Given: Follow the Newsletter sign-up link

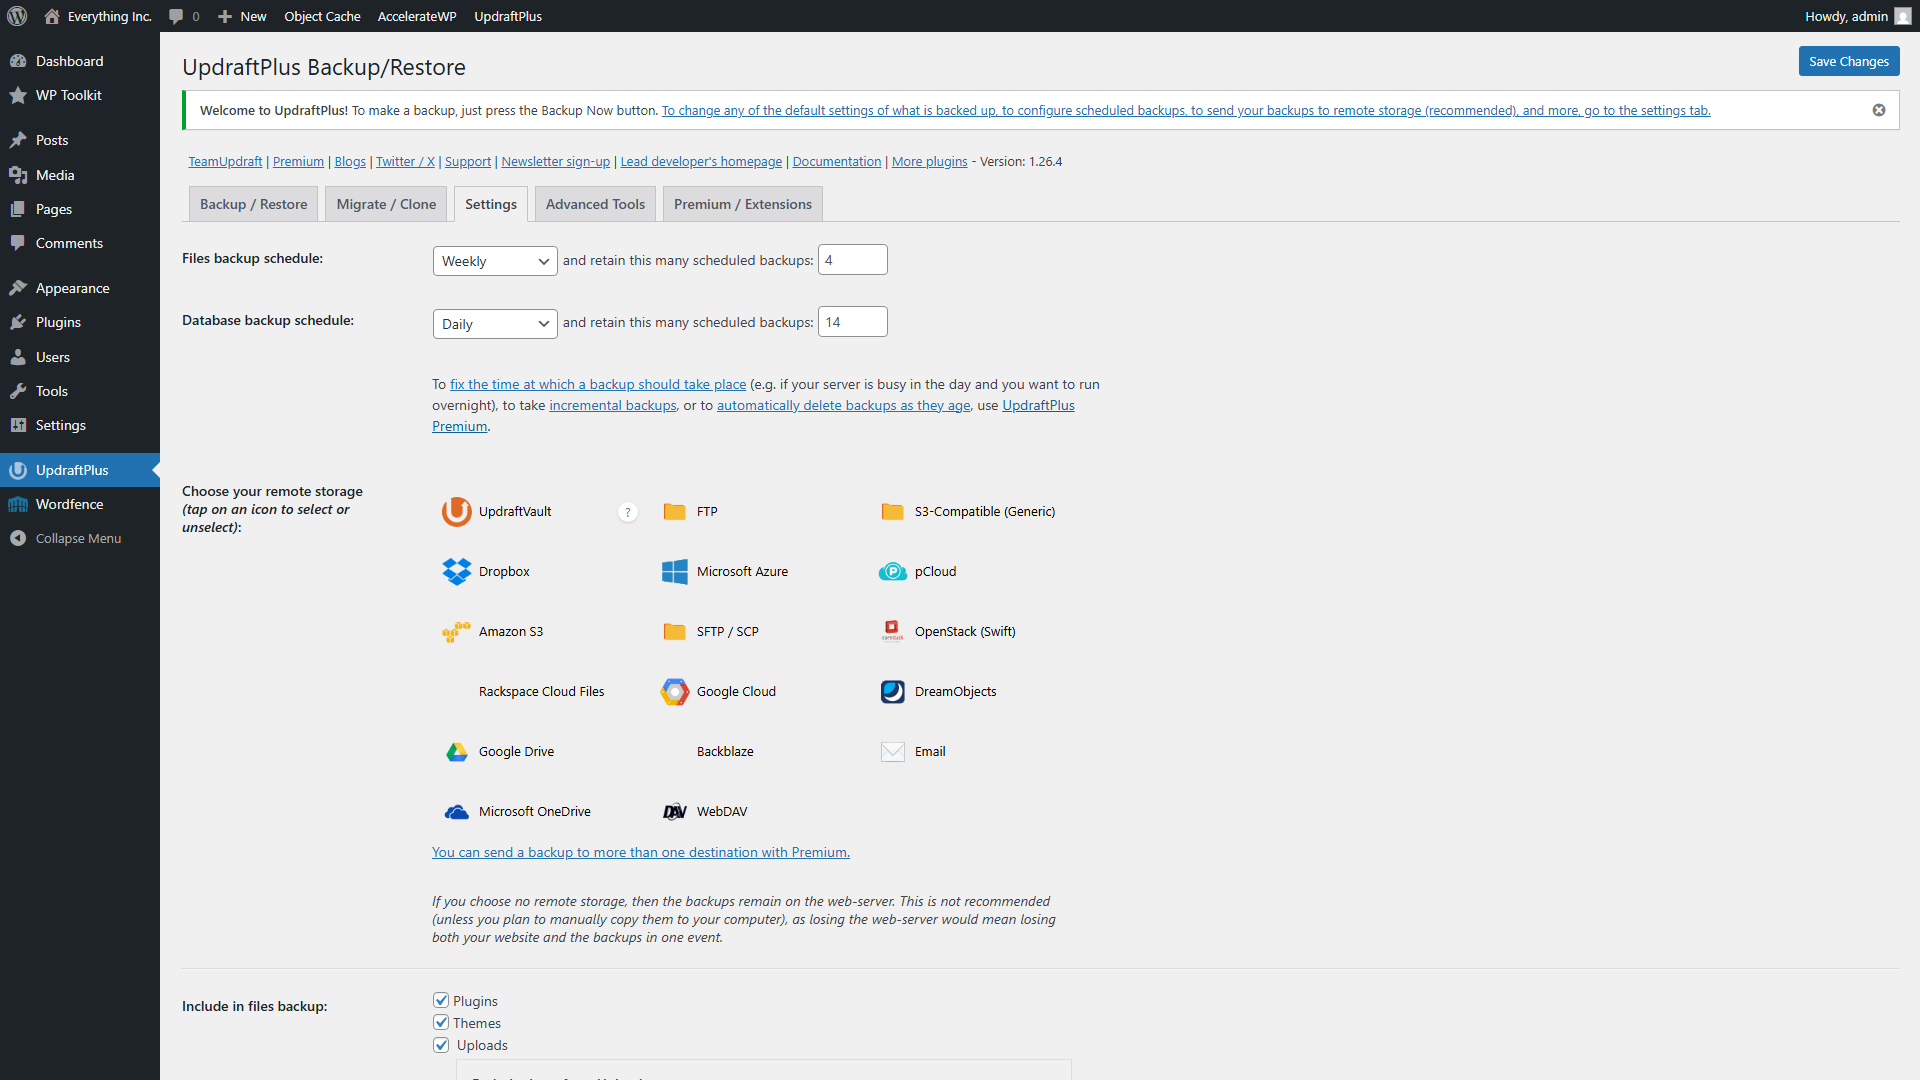Looking at the screenshot, I should click(x=555, y=161).
